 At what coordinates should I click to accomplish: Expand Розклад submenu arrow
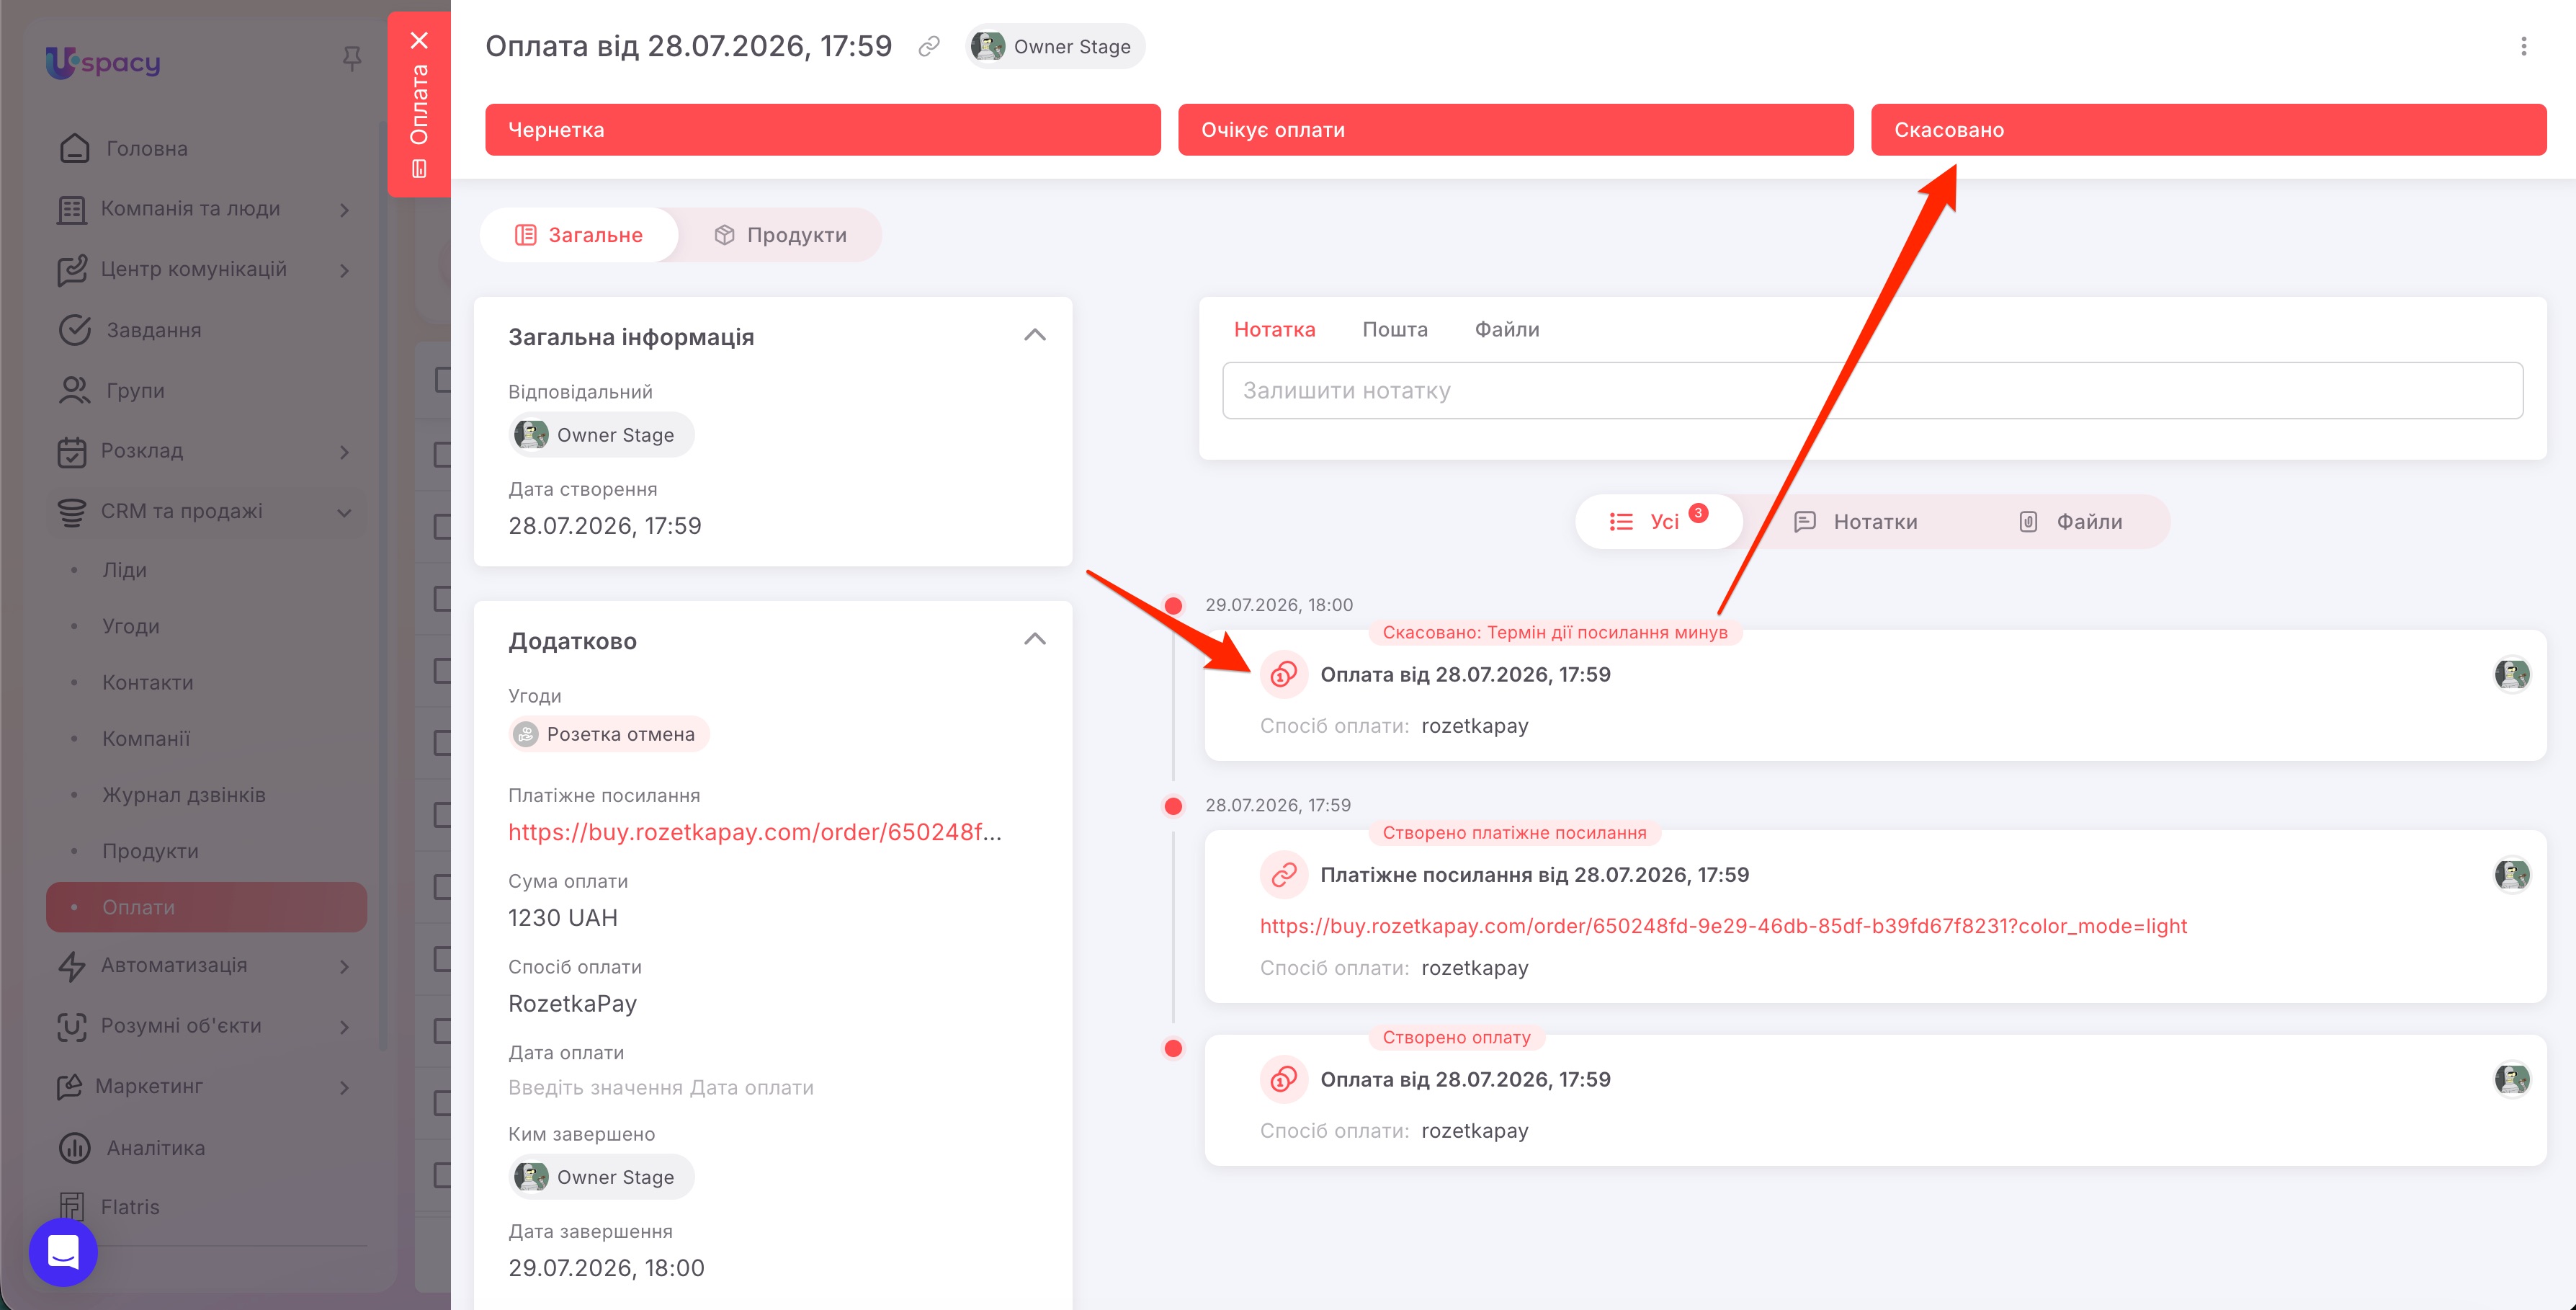pos(345,452)
